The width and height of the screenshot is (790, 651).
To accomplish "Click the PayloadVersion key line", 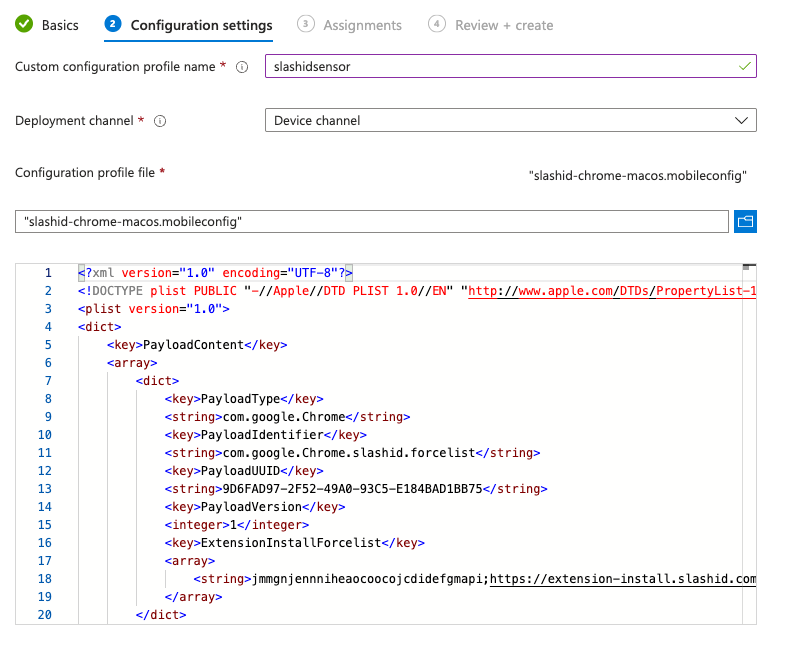I will [x=255, y=507].
